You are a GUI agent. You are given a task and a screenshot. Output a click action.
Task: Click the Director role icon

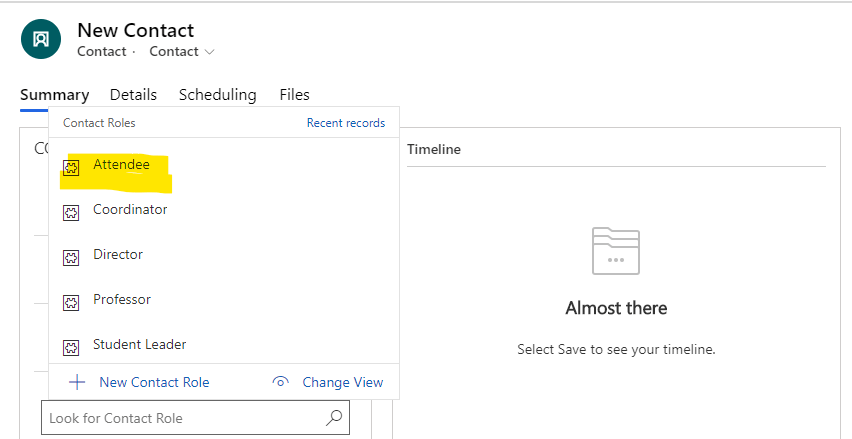pyautogui.click(x=71, y=257)
